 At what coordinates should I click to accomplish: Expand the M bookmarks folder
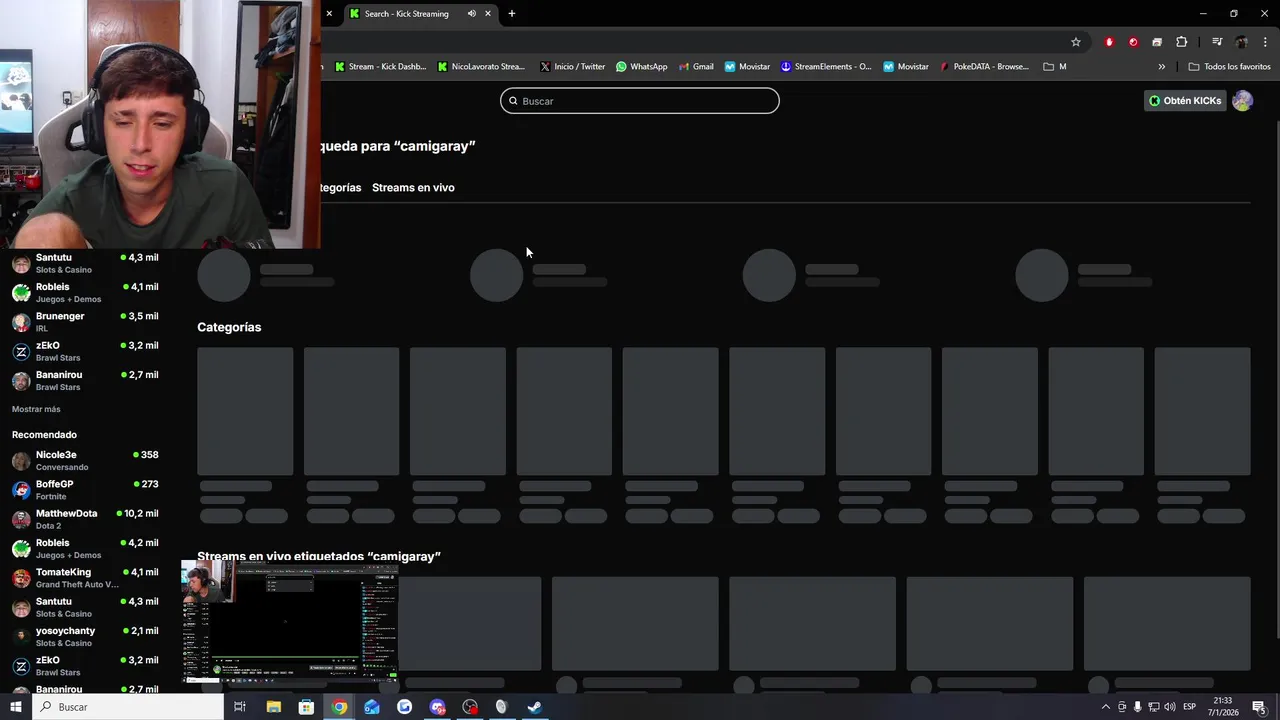point(1055,67)
